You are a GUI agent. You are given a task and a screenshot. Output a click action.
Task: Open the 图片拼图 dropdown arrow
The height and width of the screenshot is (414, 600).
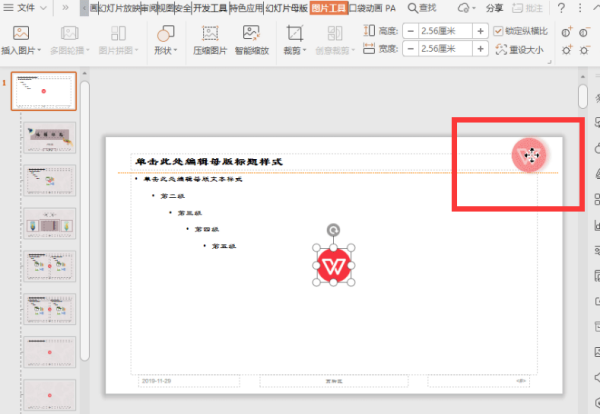tap(136, 50)
